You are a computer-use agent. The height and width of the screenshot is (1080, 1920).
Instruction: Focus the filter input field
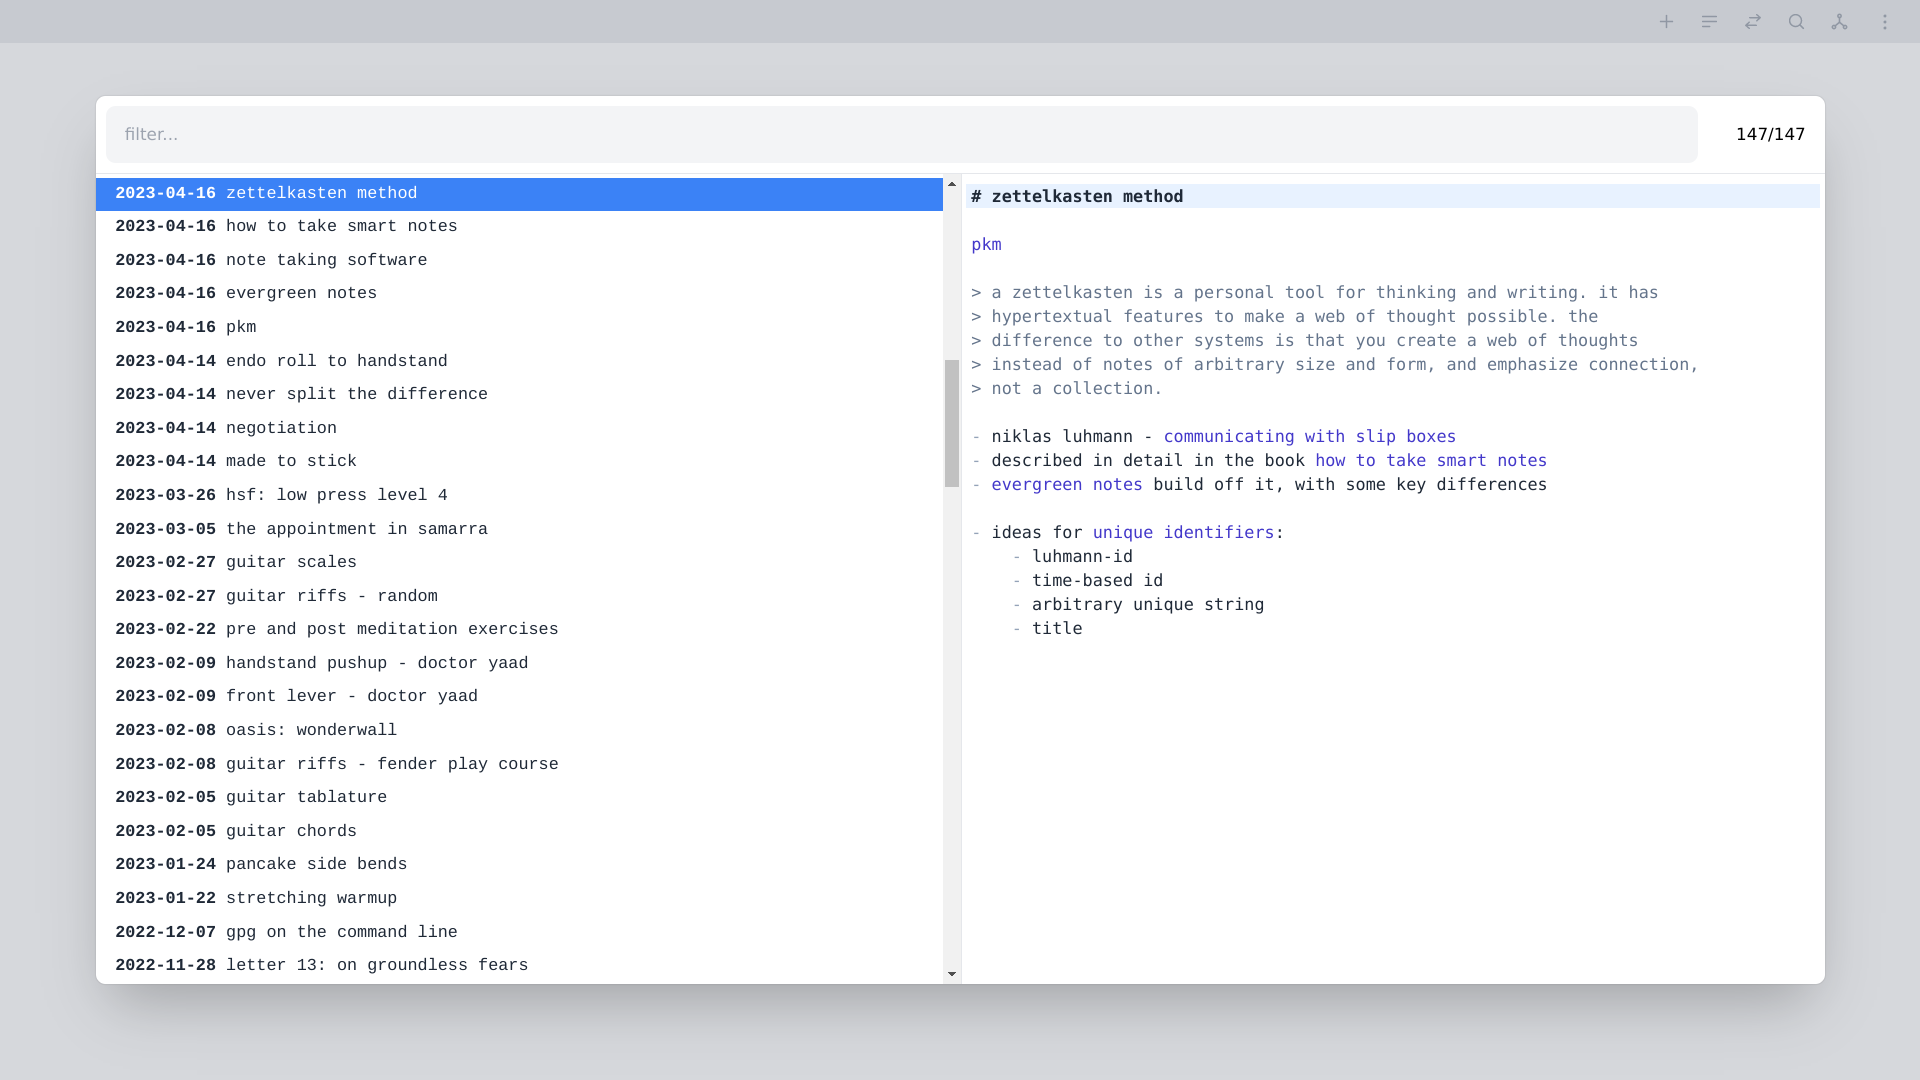901,134
